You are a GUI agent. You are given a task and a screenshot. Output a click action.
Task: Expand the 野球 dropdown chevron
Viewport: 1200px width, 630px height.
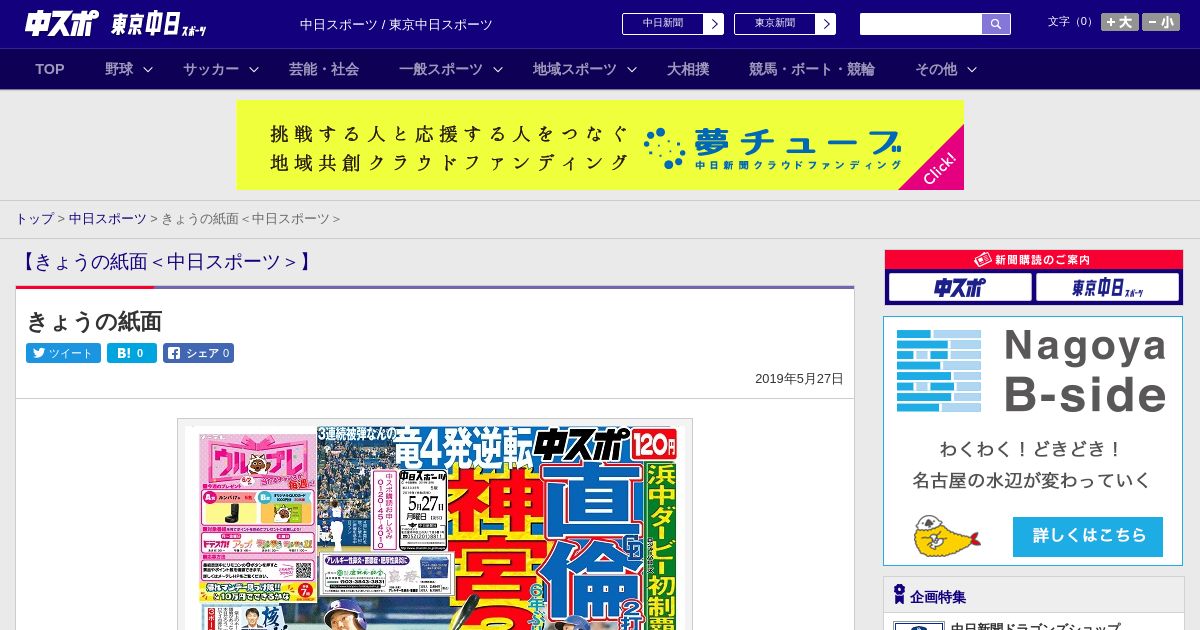tap(148, 69)
